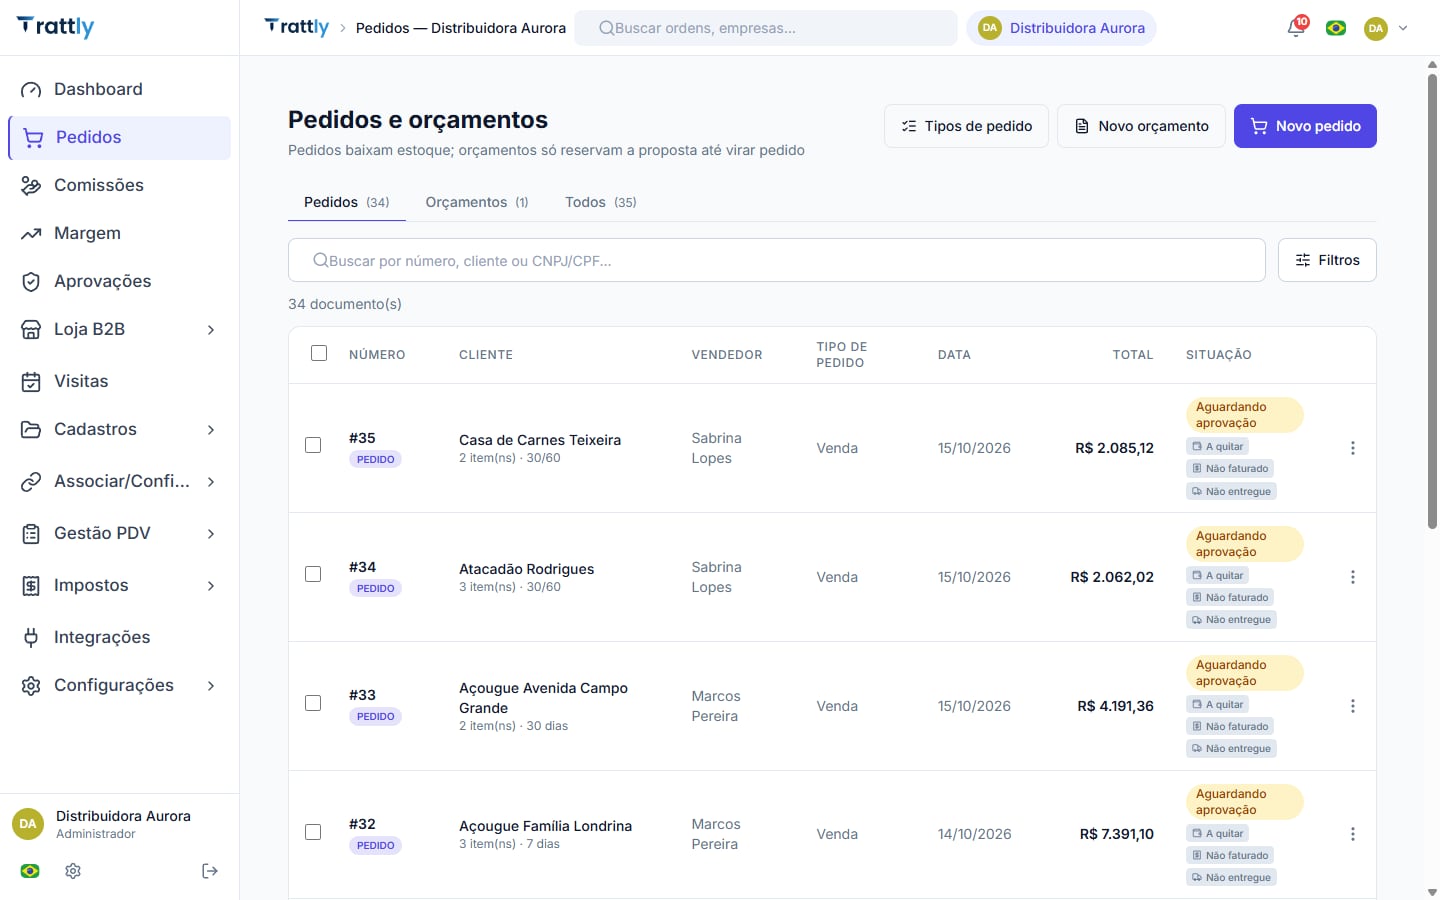The height and width of the screenshot is (900, 1440).
Task: Click the Novo pedido button
Action: coord(1305,126)
